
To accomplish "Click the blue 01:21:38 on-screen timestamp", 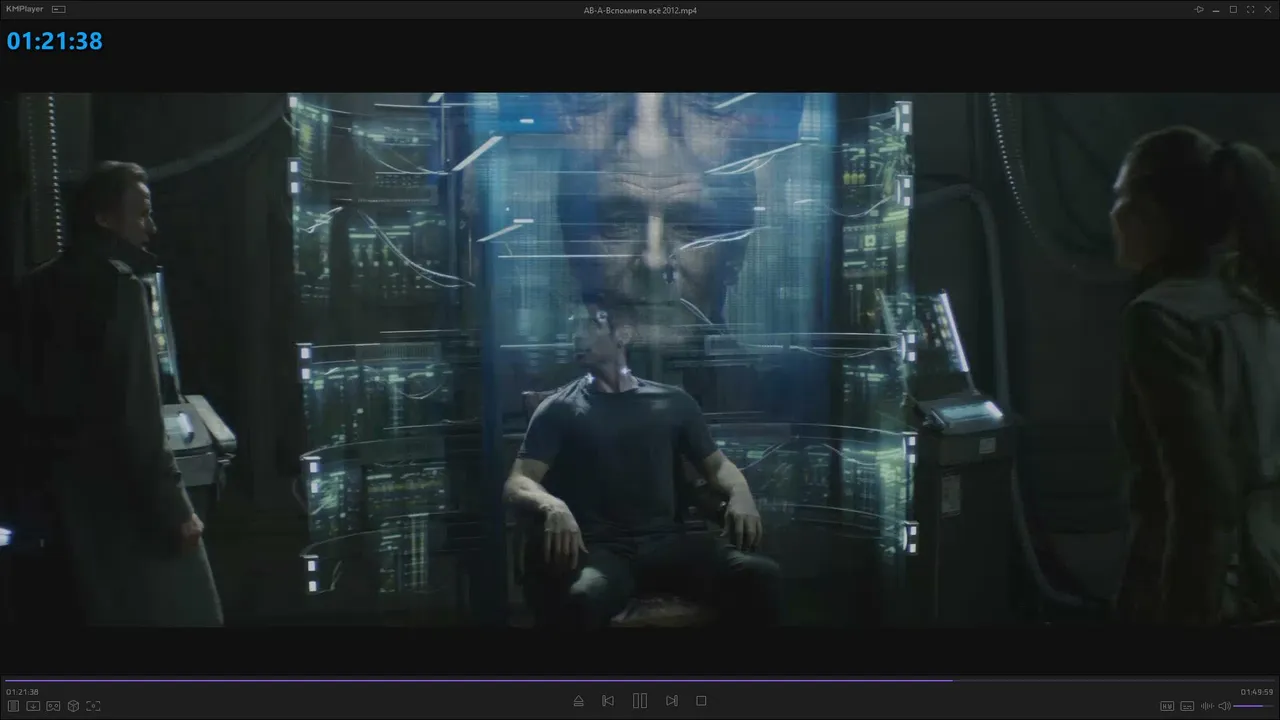I will click(55, 41).
